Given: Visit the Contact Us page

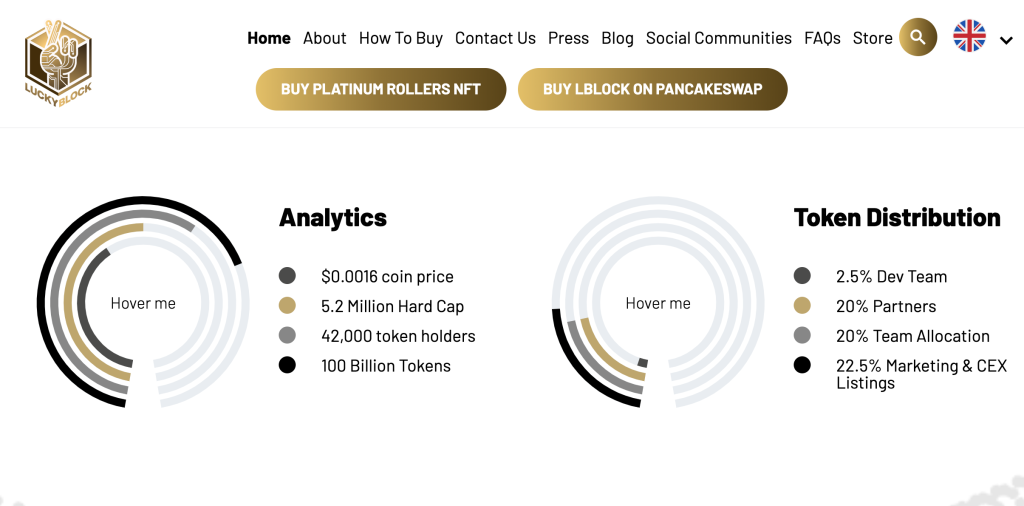Looking at the screenshot, I should [x=495, y=38].
